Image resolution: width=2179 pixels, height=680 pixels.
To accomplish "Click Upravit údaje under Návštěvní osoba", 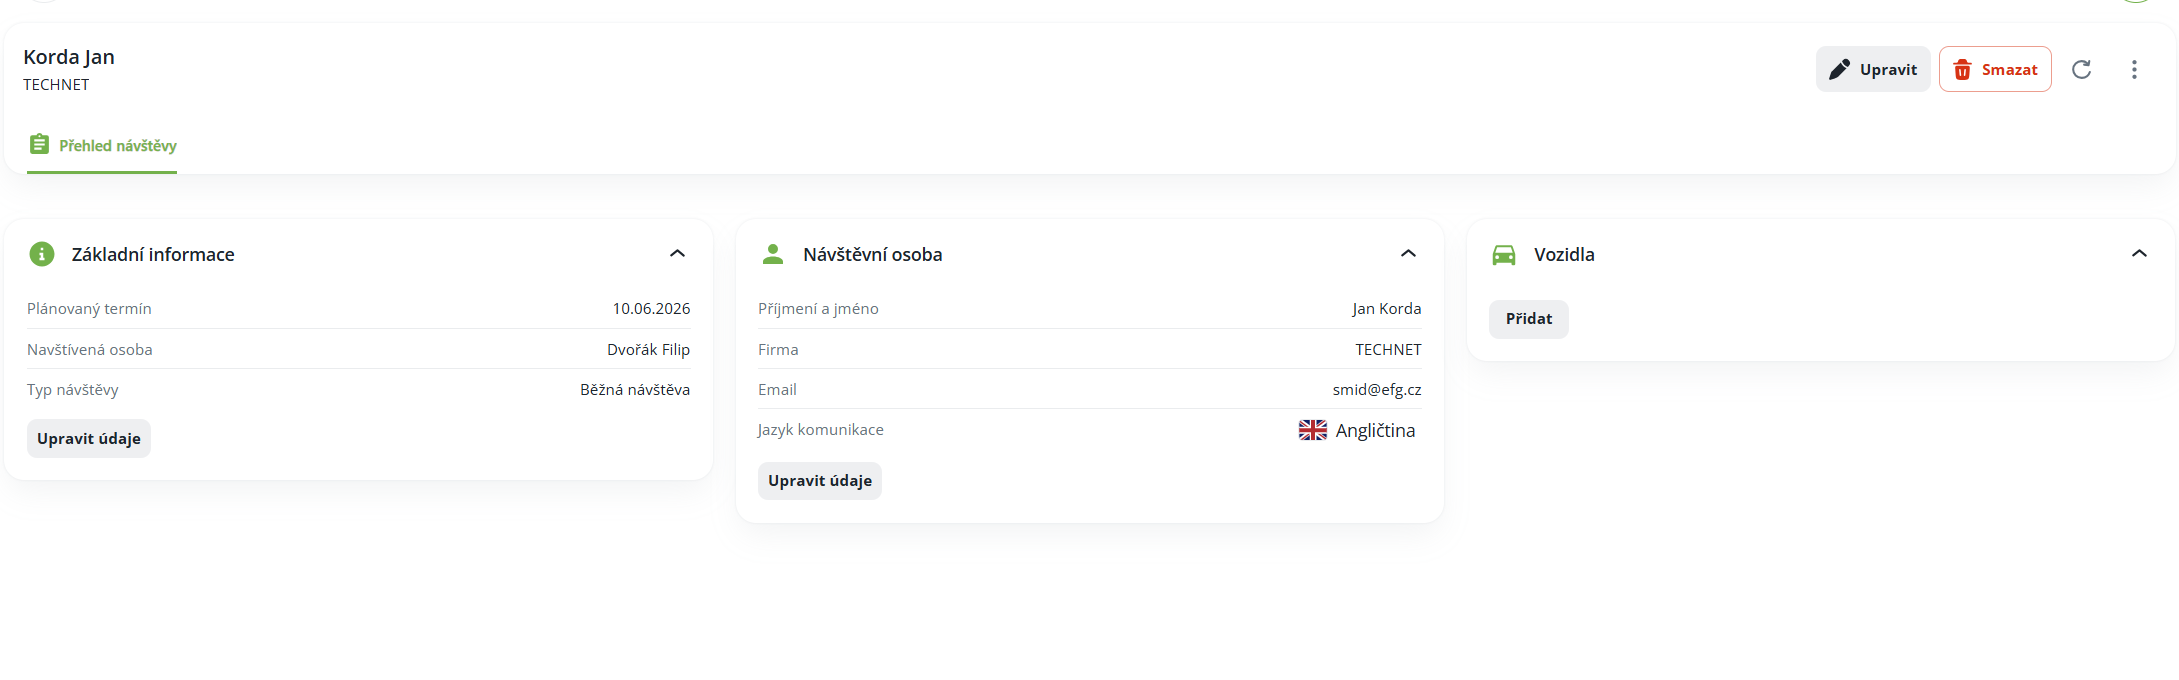I will point(820,481).
